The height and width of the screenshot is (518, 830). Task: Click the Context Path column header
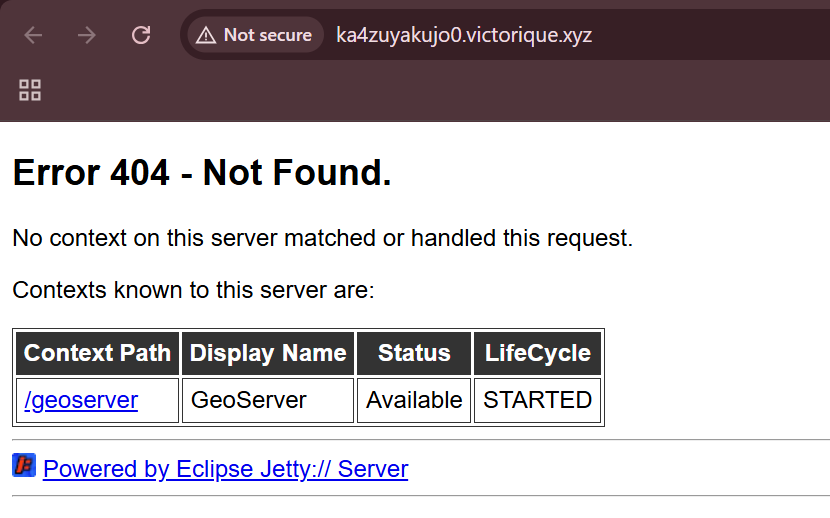coord(97,353)
